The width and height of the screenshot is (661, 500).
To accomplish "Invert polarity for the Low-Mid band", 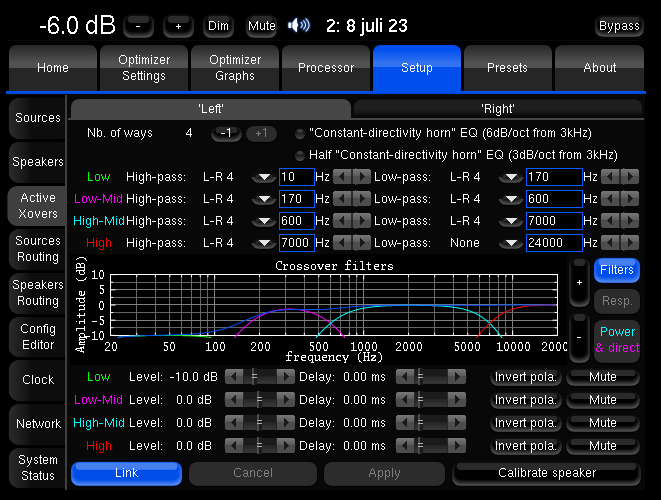I will pyautogui.click(x=525, y=399).
